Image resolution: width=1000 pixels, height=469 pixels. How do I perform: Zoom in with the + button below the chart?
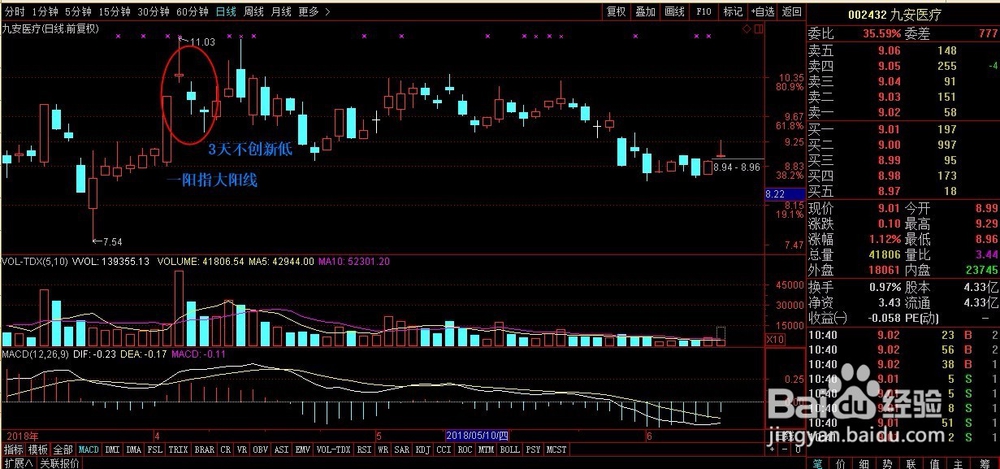click(772, 449)
